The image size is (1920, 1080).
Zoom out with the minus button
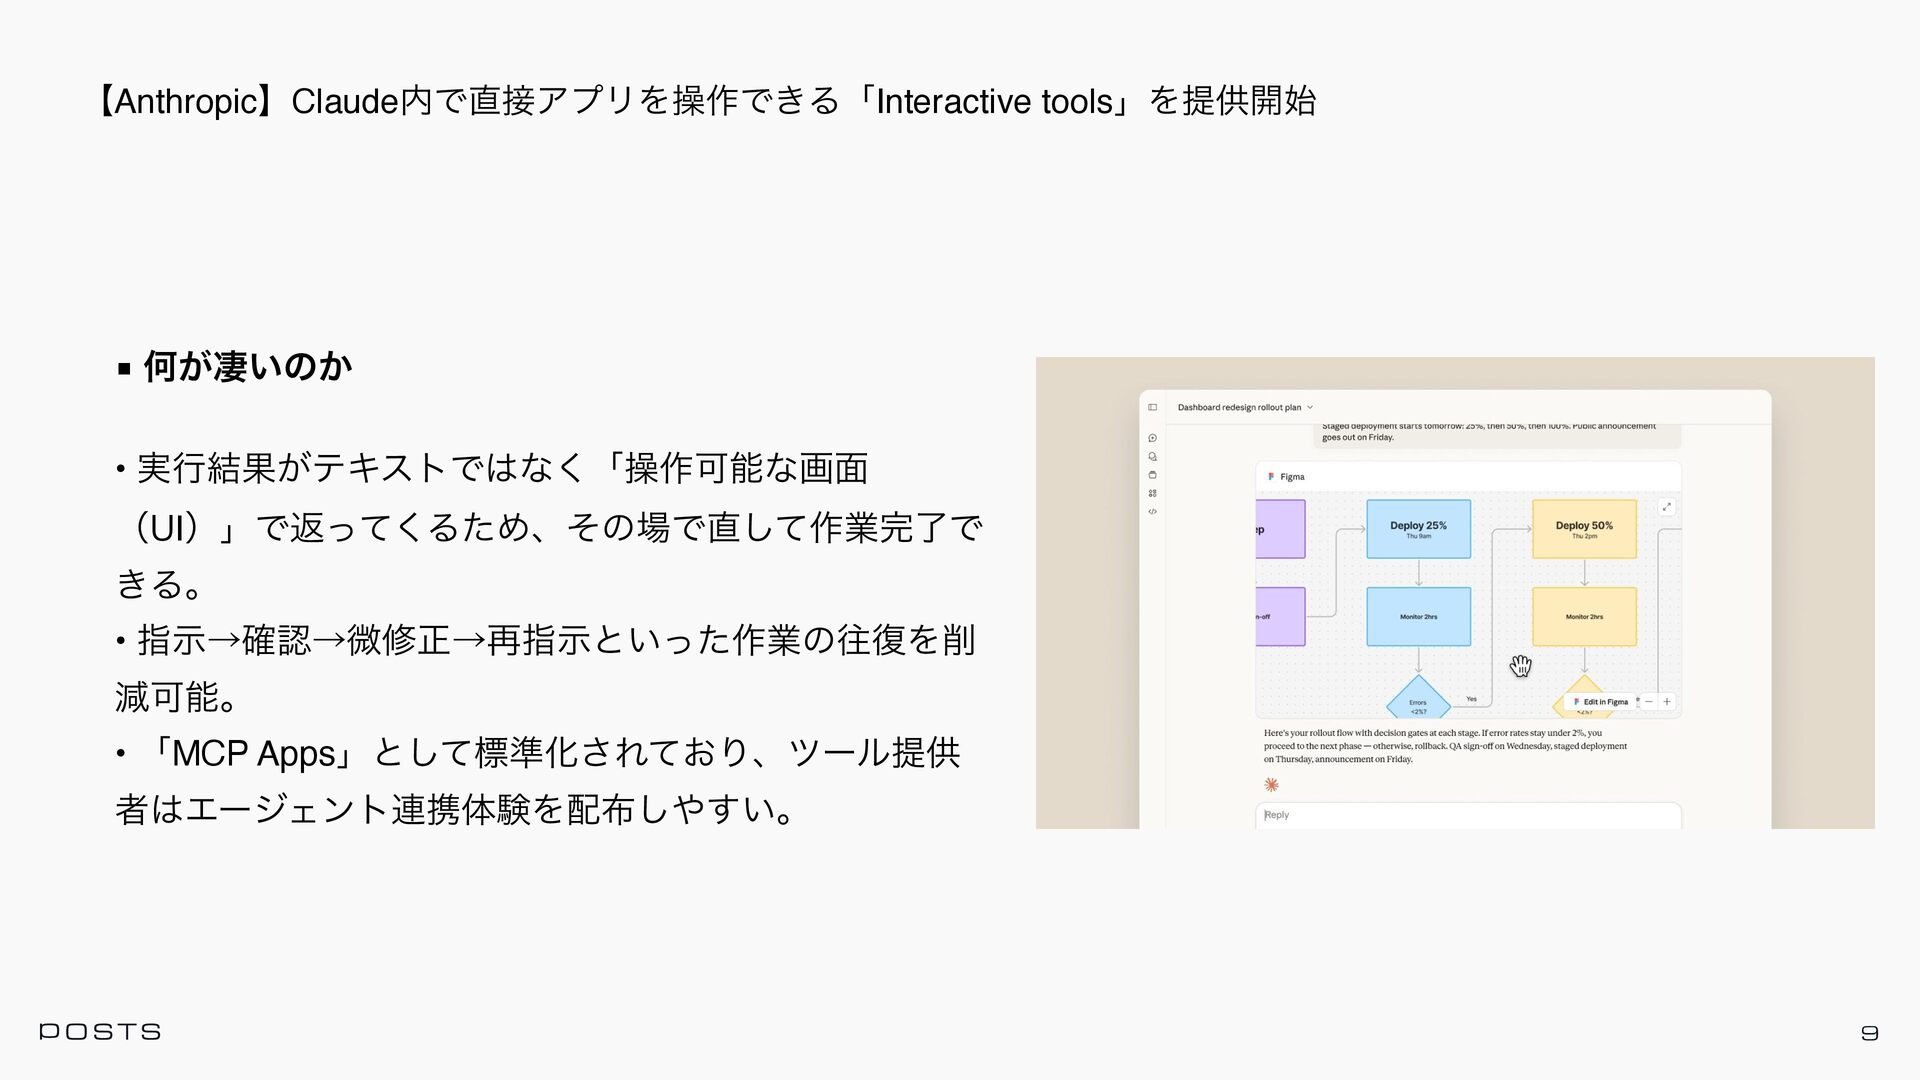pyautogui.click(x=1649, y=702)
